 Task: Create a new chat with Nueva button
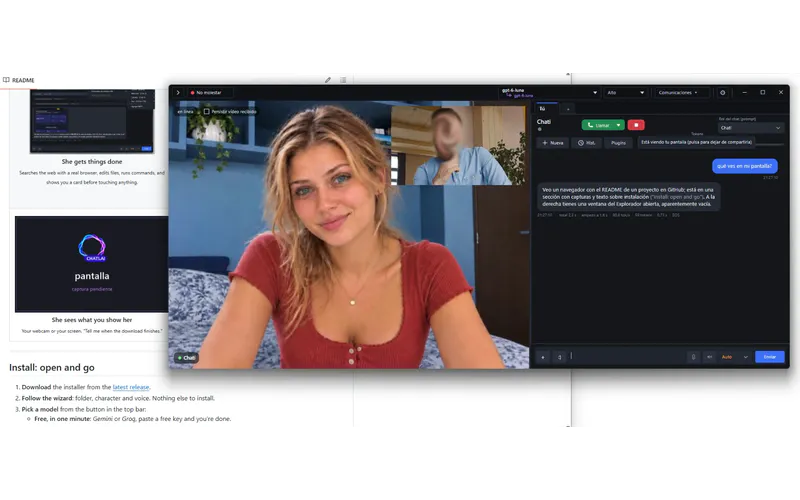click(x=553, y=143)
